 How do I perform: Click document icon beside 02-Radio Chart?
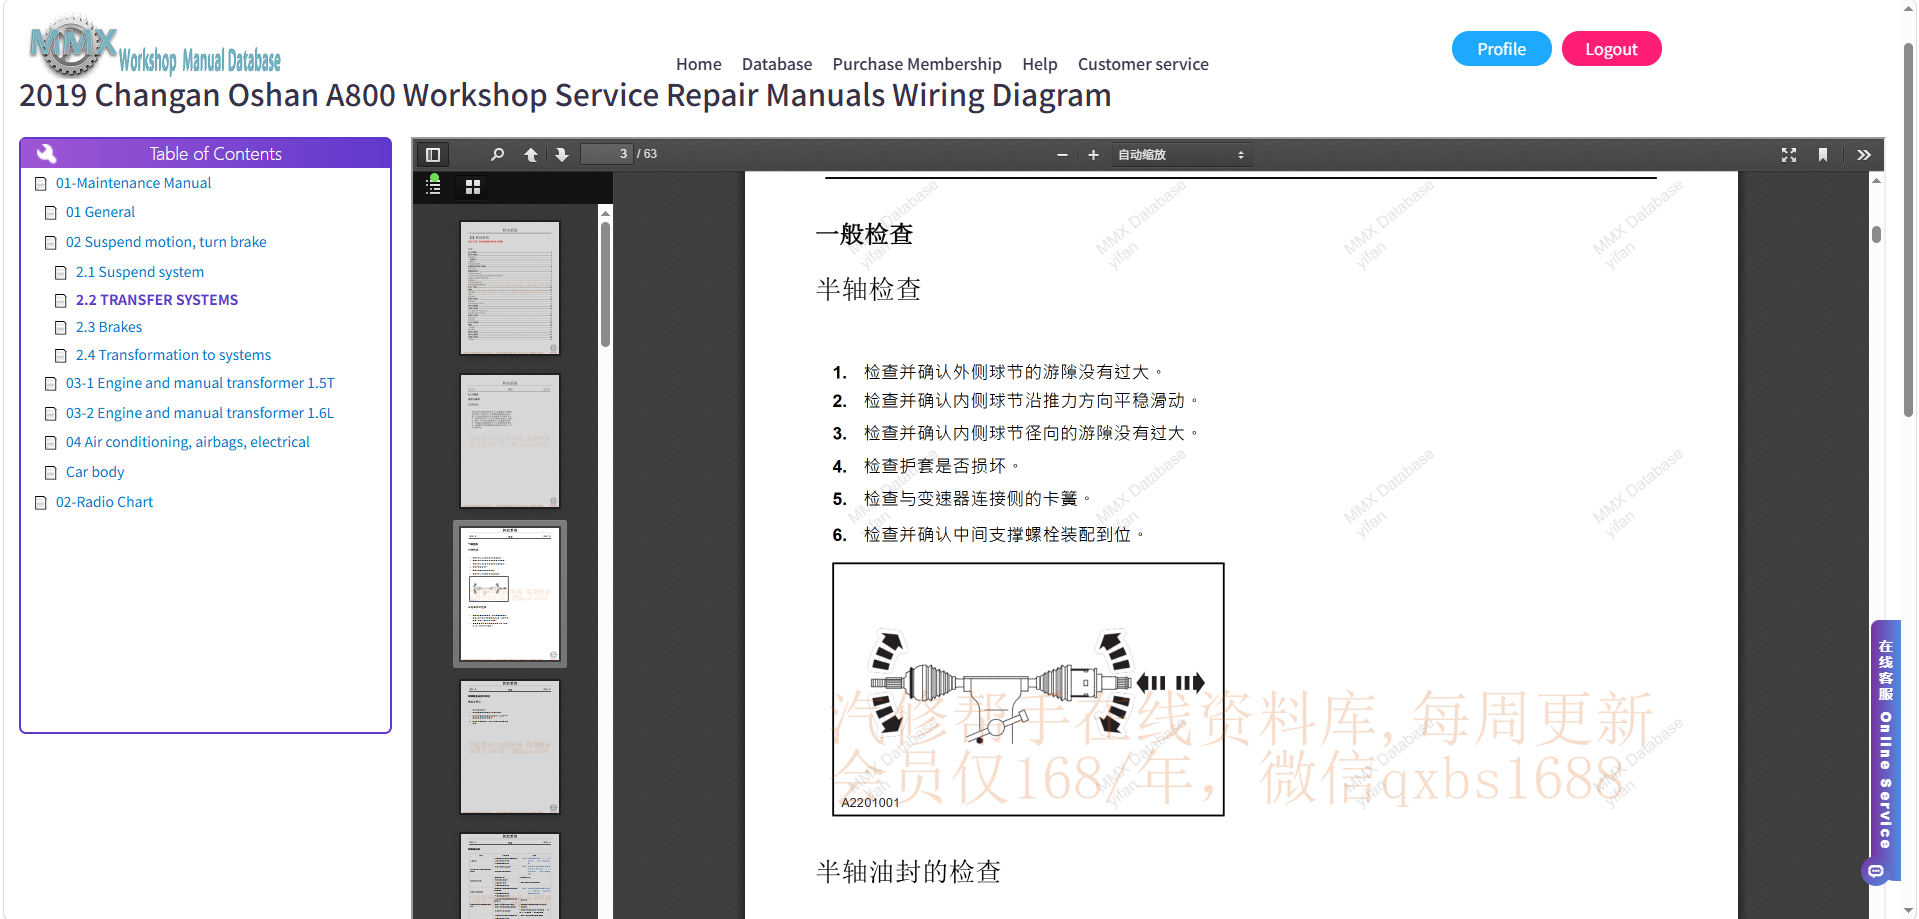point(41,503)
